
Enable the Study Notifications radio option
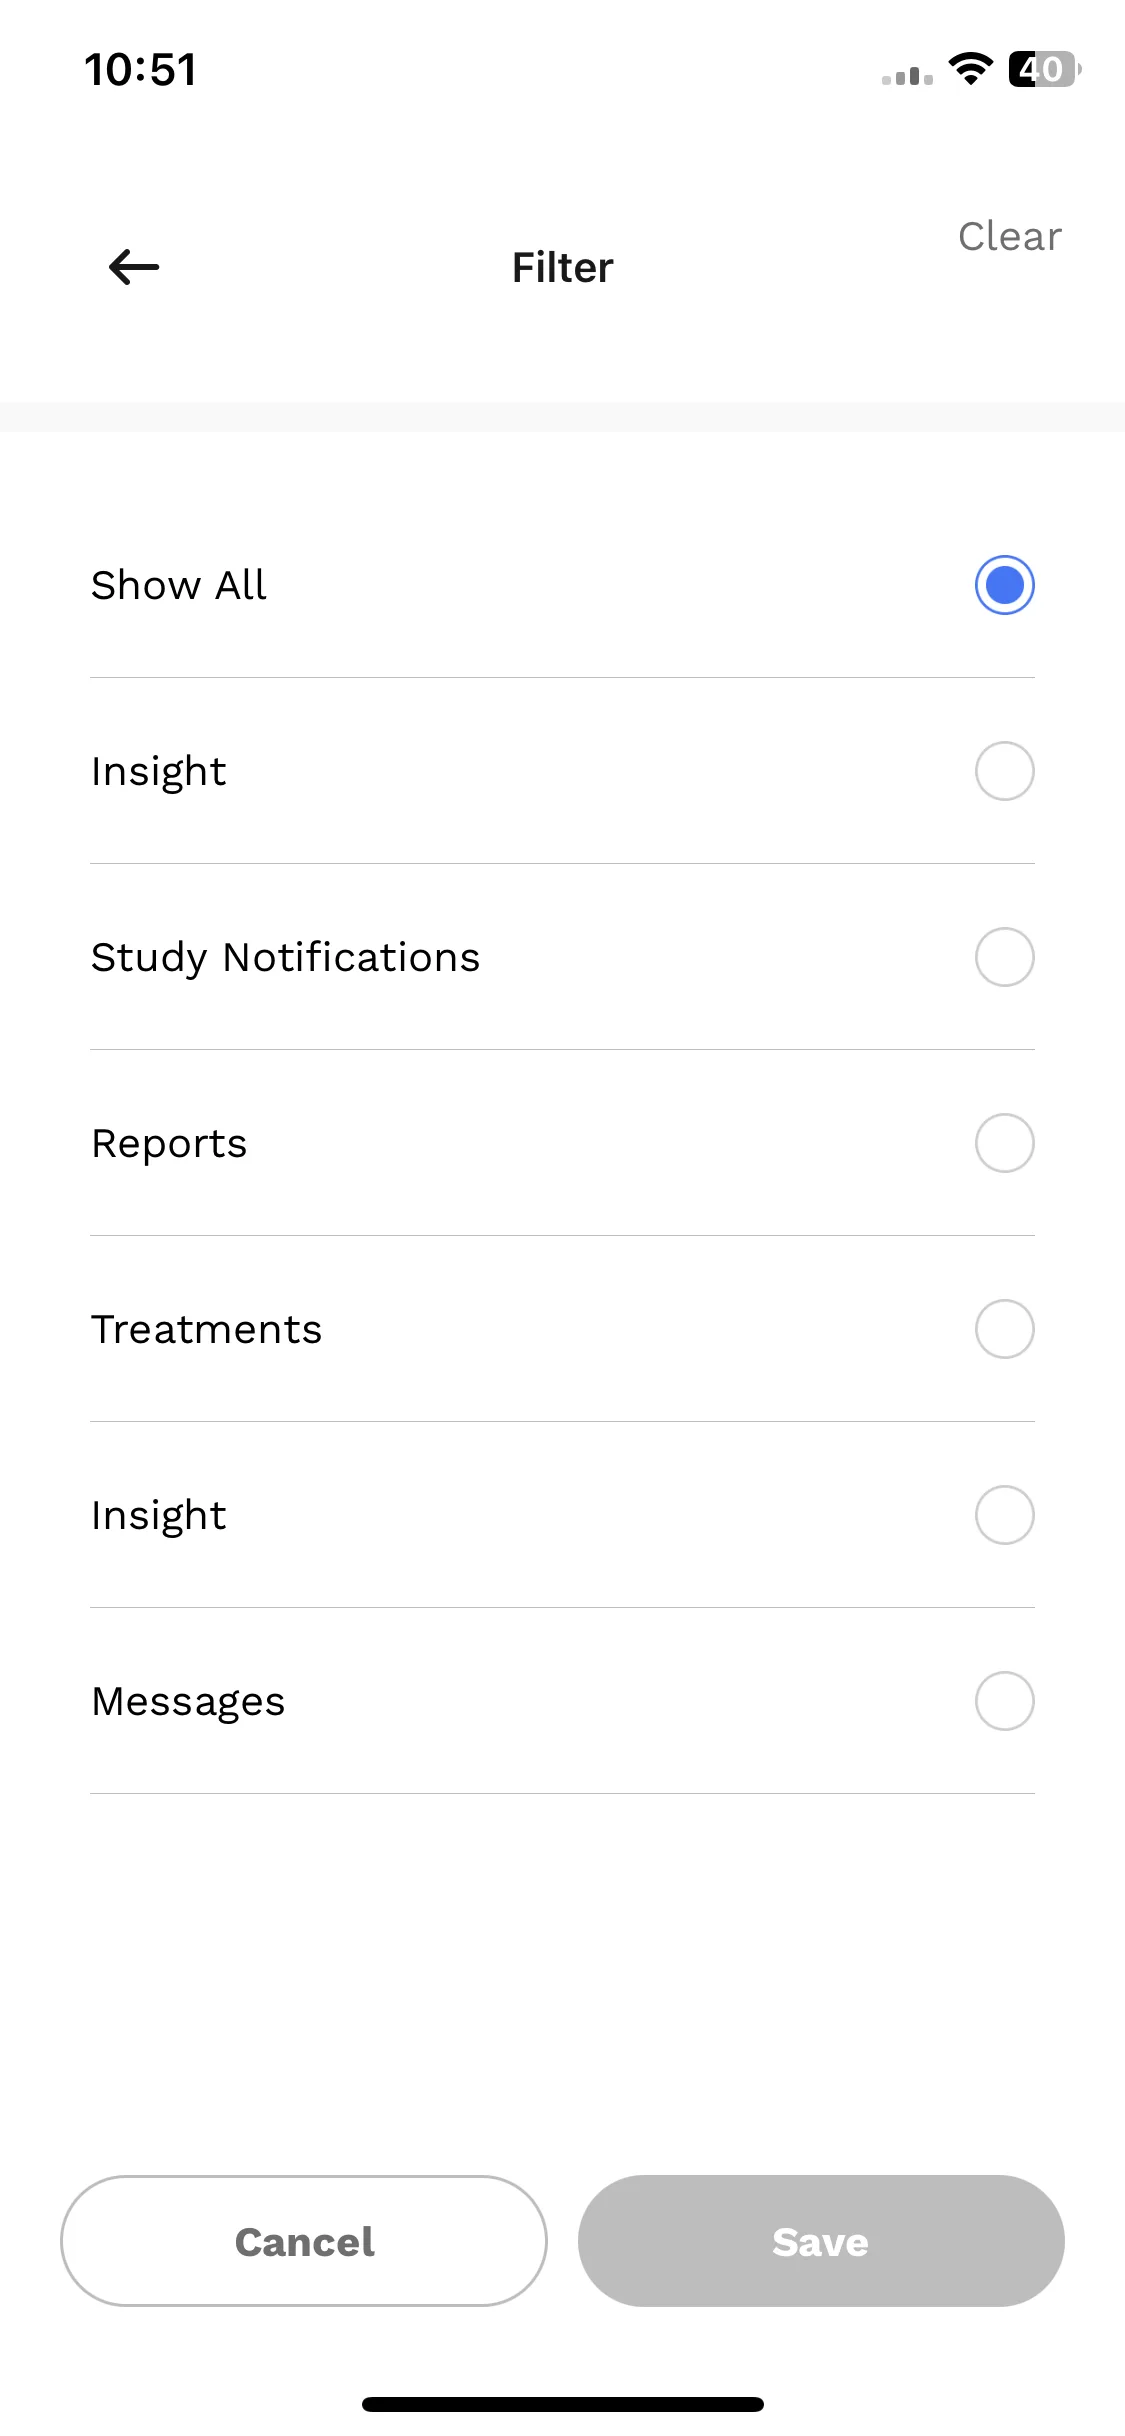point(1004,957)
